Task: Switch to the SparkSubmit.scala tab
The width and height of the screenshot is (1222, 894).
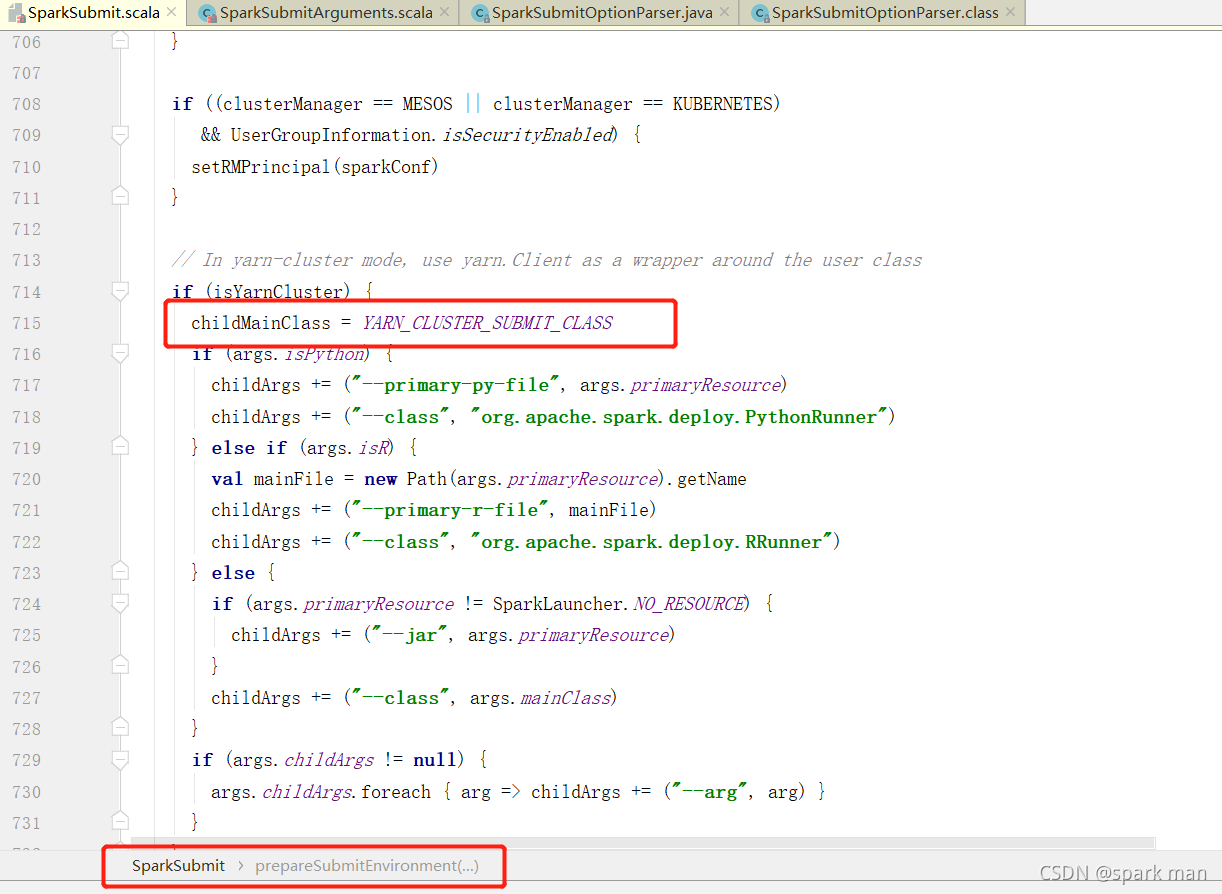Action: click(94, 13)
